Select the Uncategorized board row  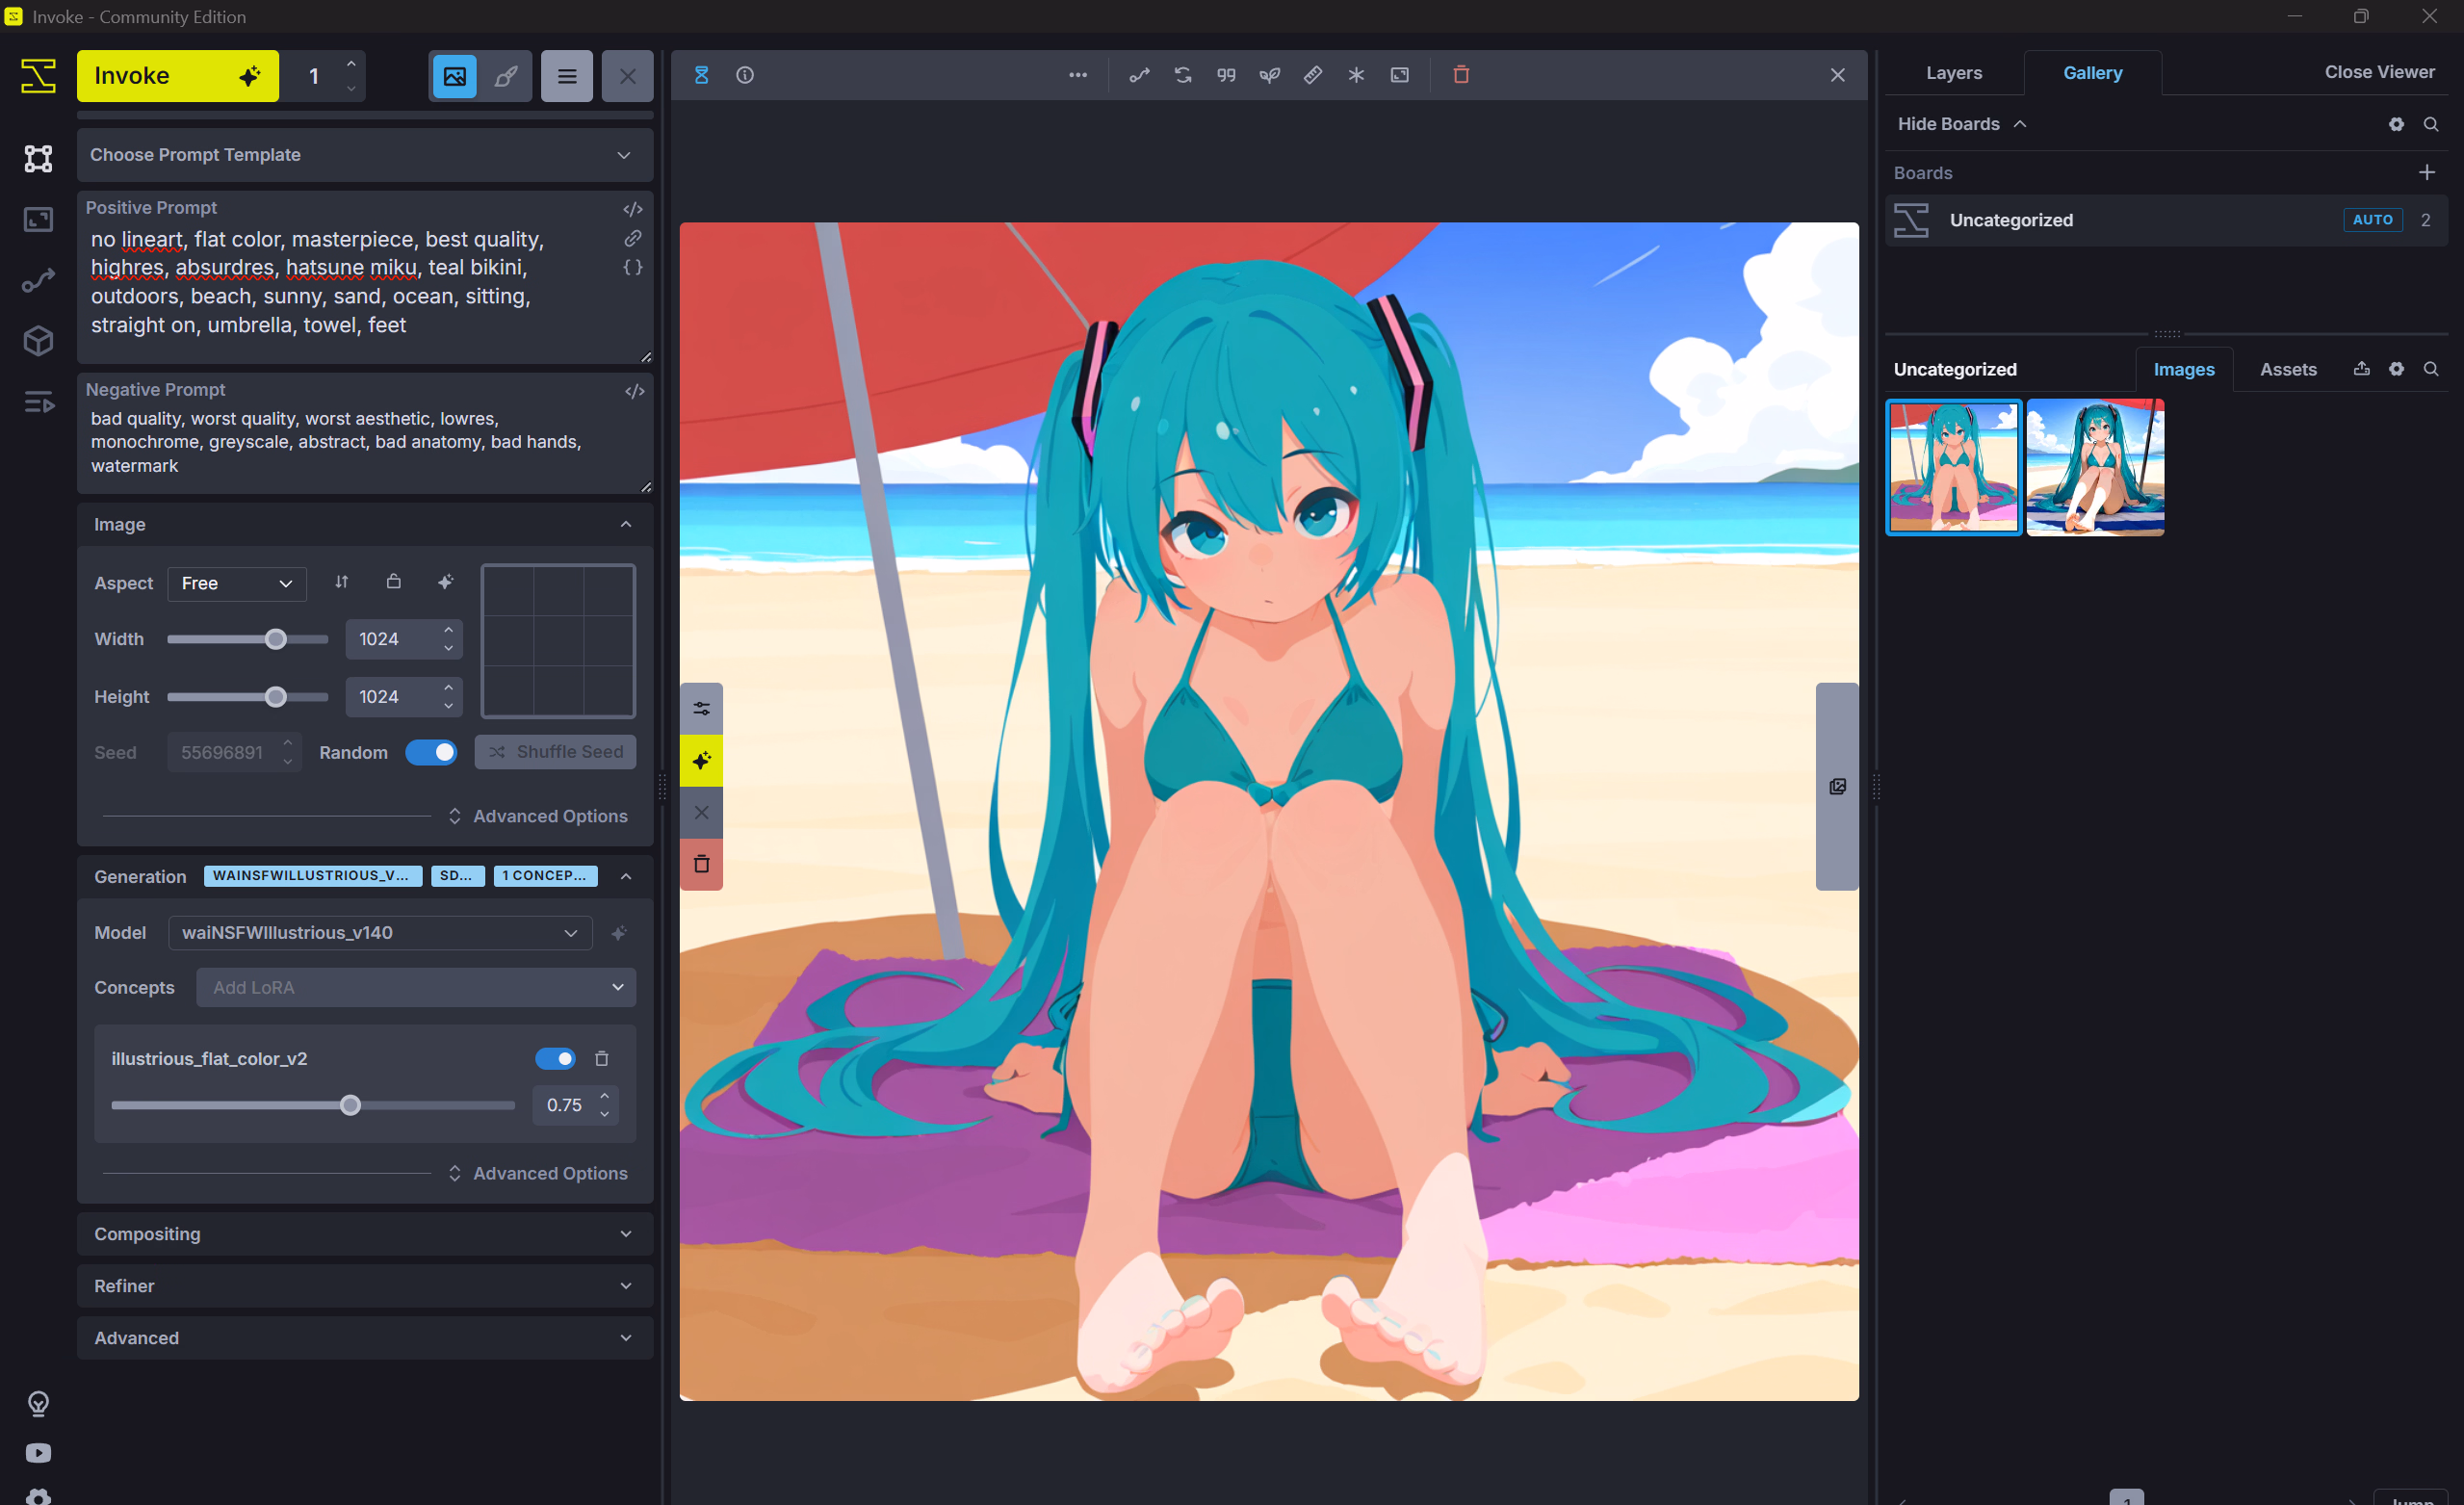coord(2166,220)
